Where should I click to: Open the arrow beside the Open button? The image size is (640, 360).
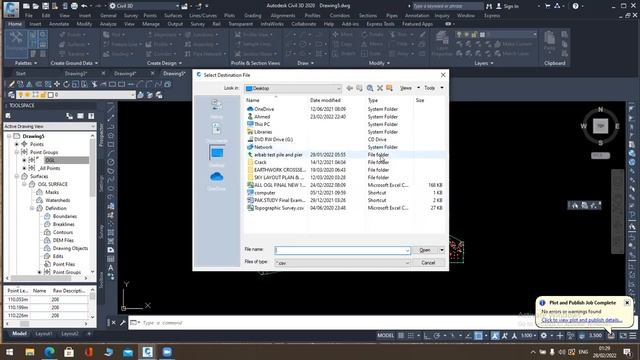tap(442, 250)
